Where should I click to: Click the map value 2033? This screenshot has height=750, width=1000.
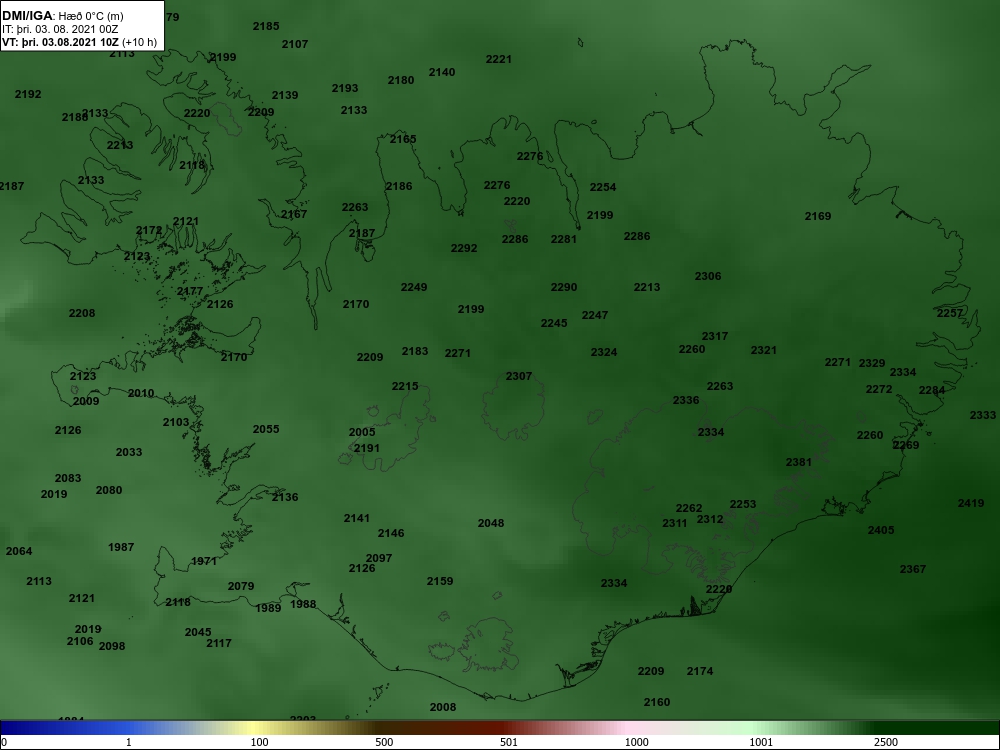pyautogui.click(x=129, y=452)
